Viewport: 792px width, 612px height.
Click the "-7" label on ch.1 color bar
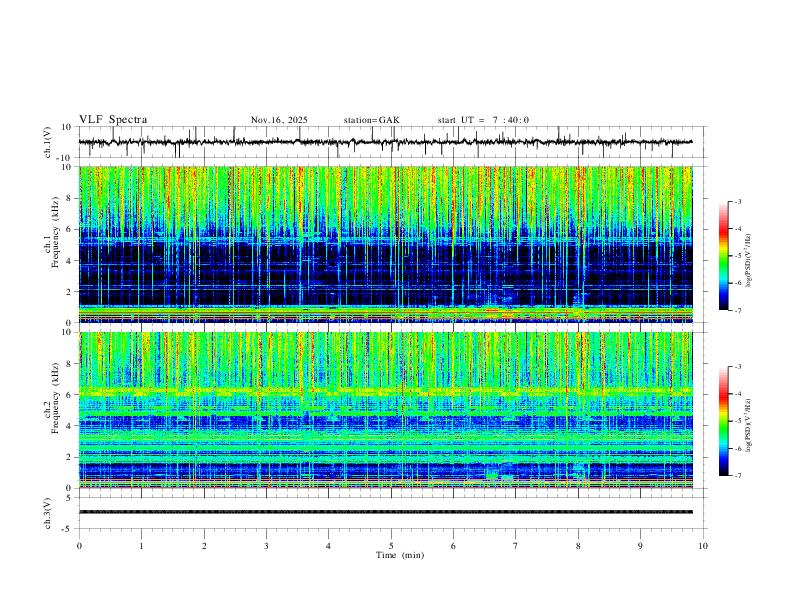click(x=737, y=311)
